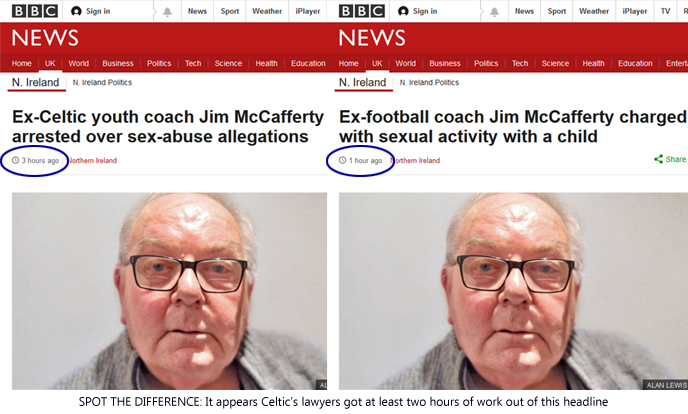The image size is (688, 414).
Task: Click the left article photo
Action: pyautogui.click(x=169, y=291)
